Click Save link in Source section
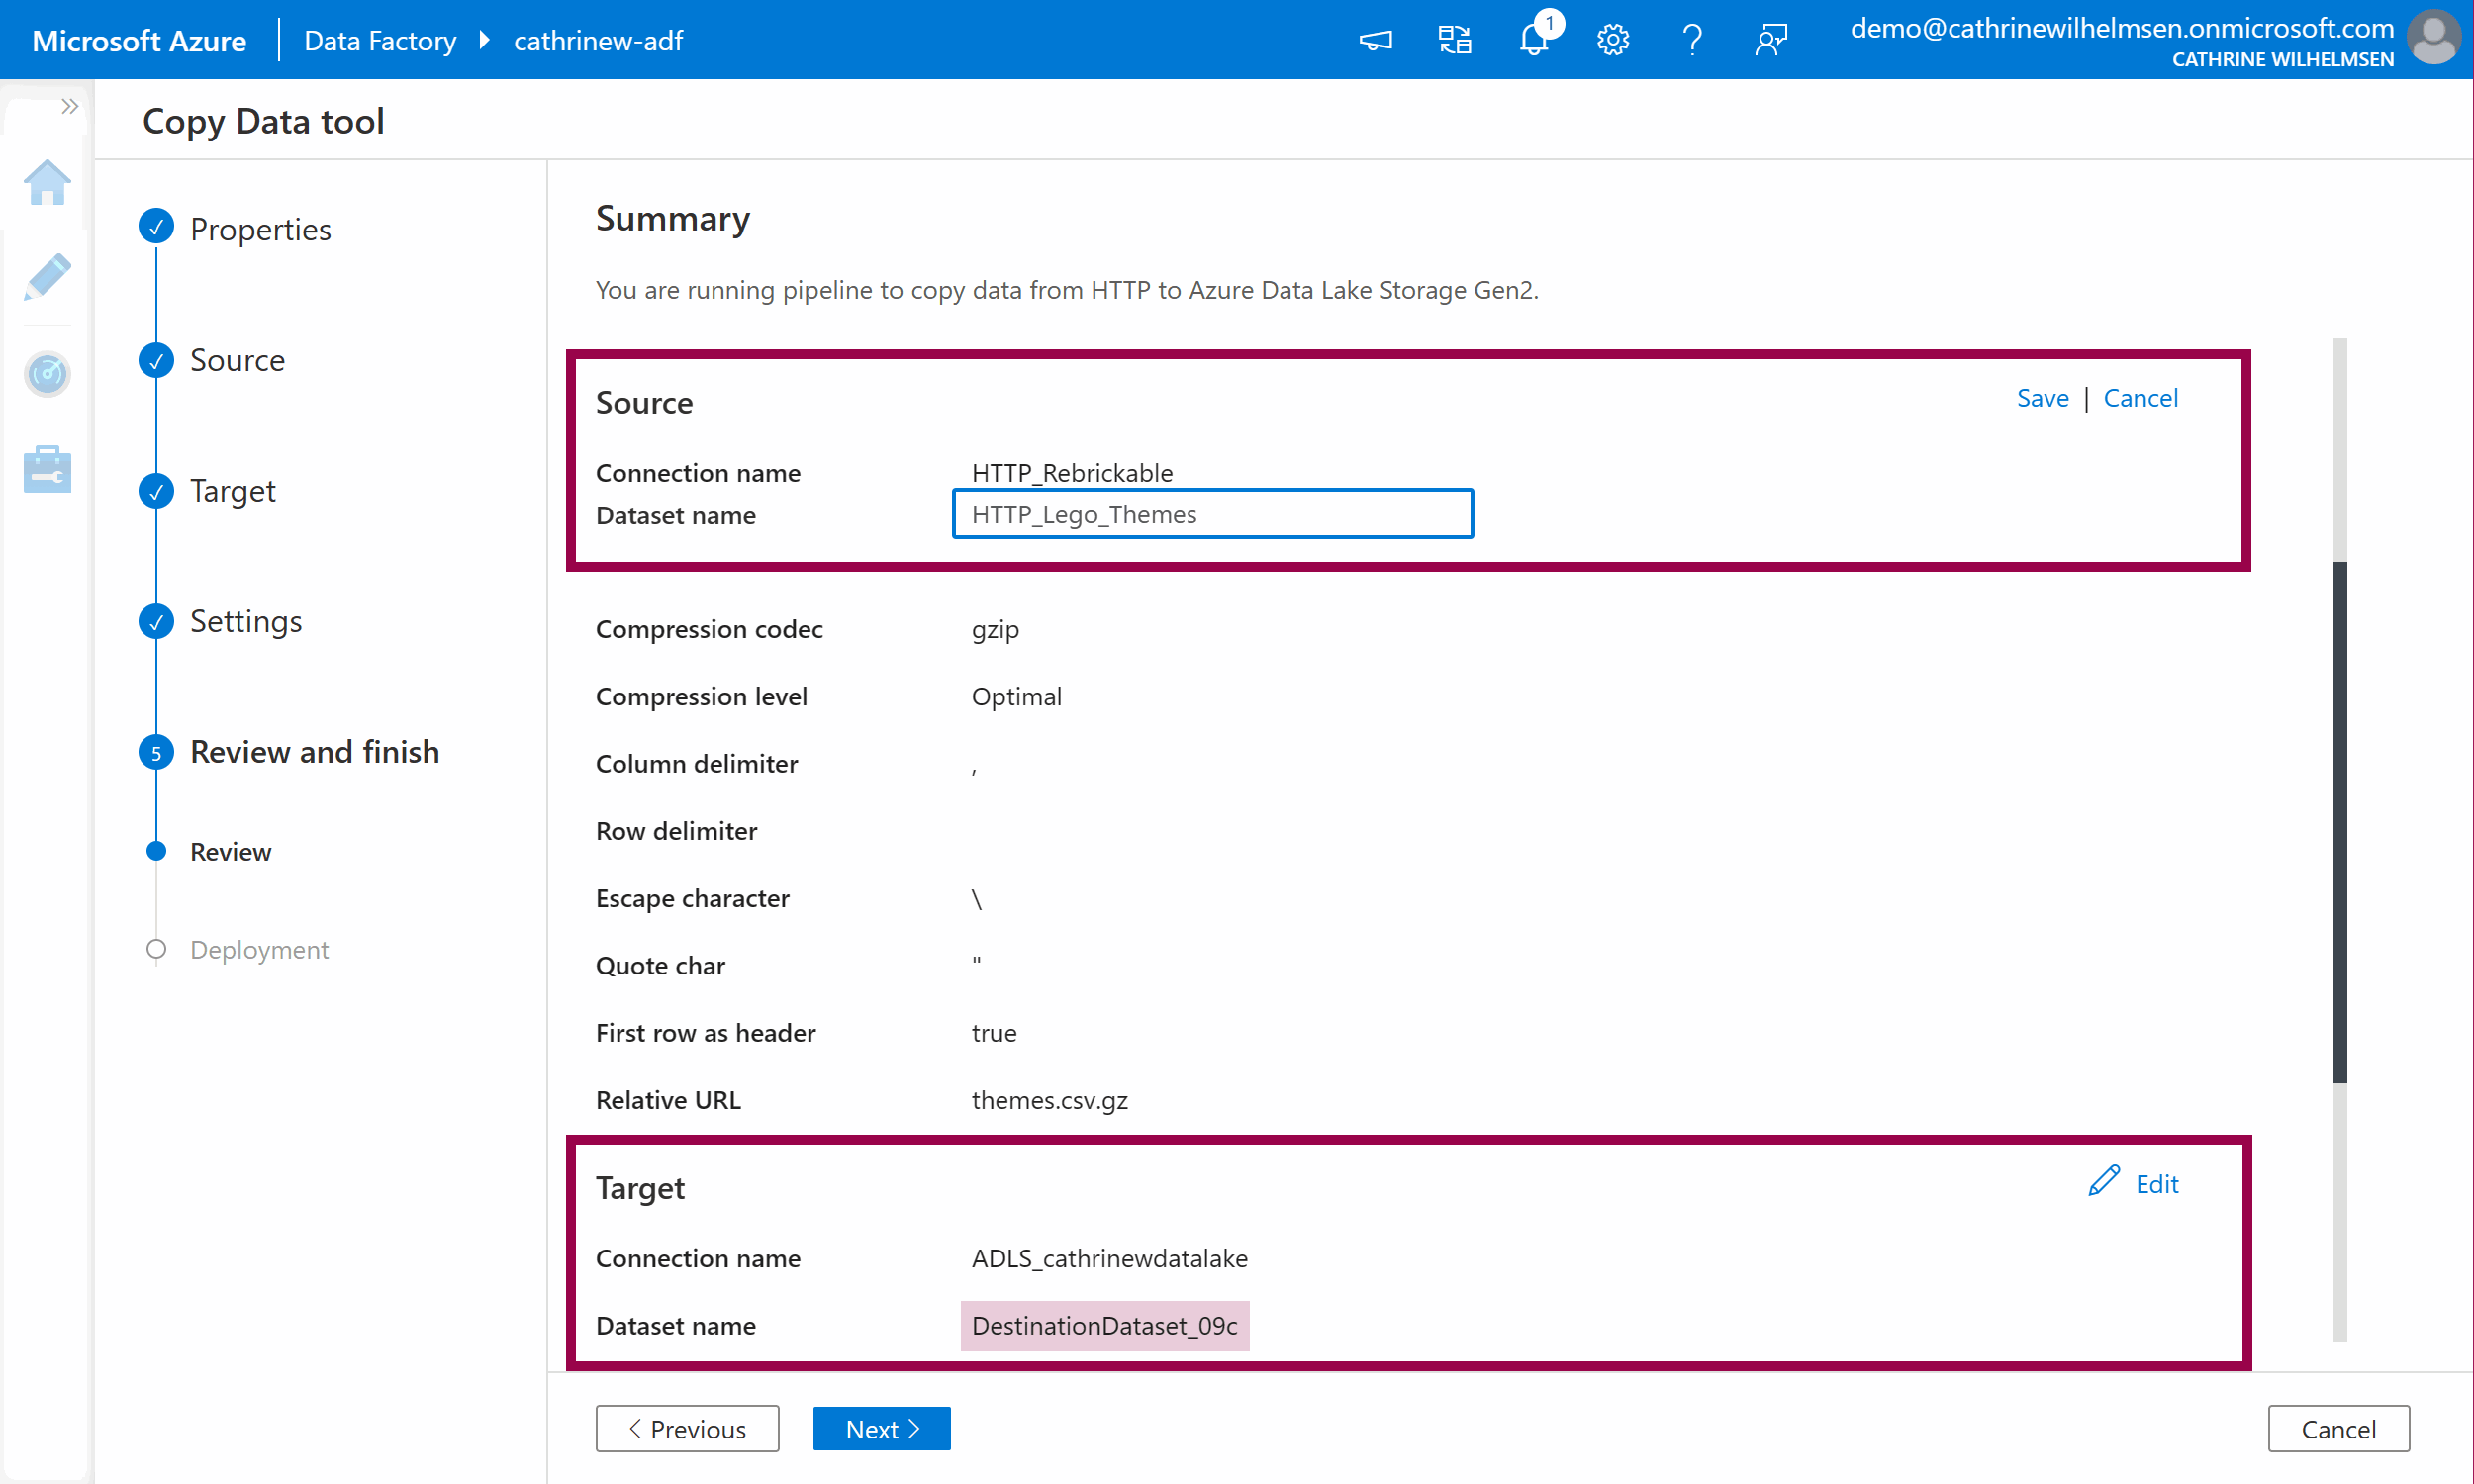The height and width of the screenshot is (1484, 2474). coord(2042,398)
